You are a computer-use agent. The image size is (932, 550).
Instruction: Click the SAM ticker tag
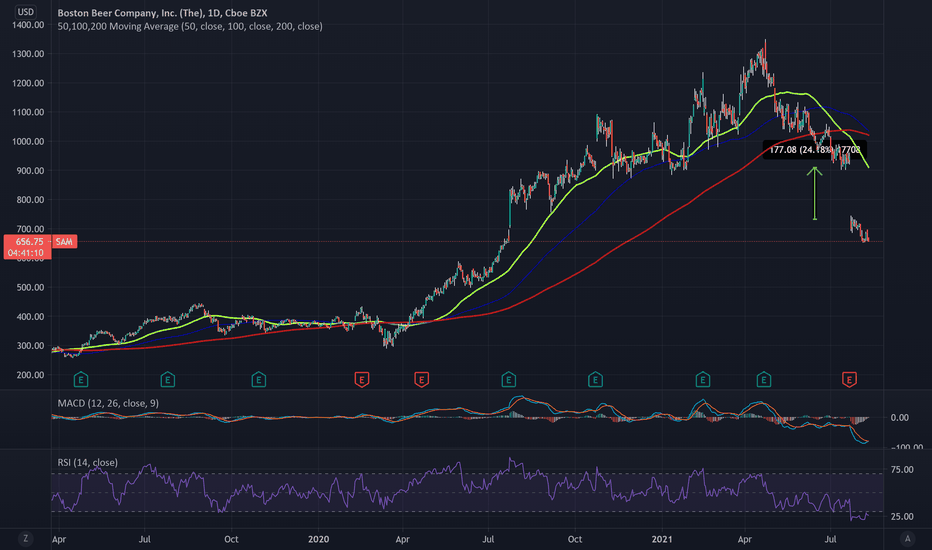[x=64, y=241]
